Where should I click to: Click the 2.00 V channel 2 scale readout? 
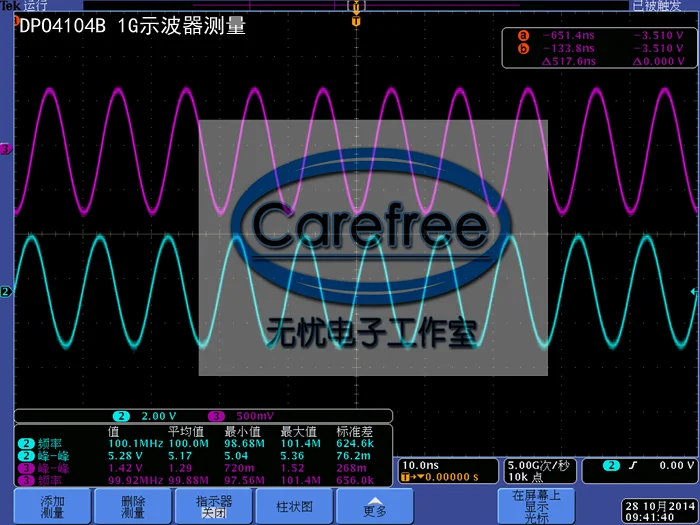pos(158,416)
